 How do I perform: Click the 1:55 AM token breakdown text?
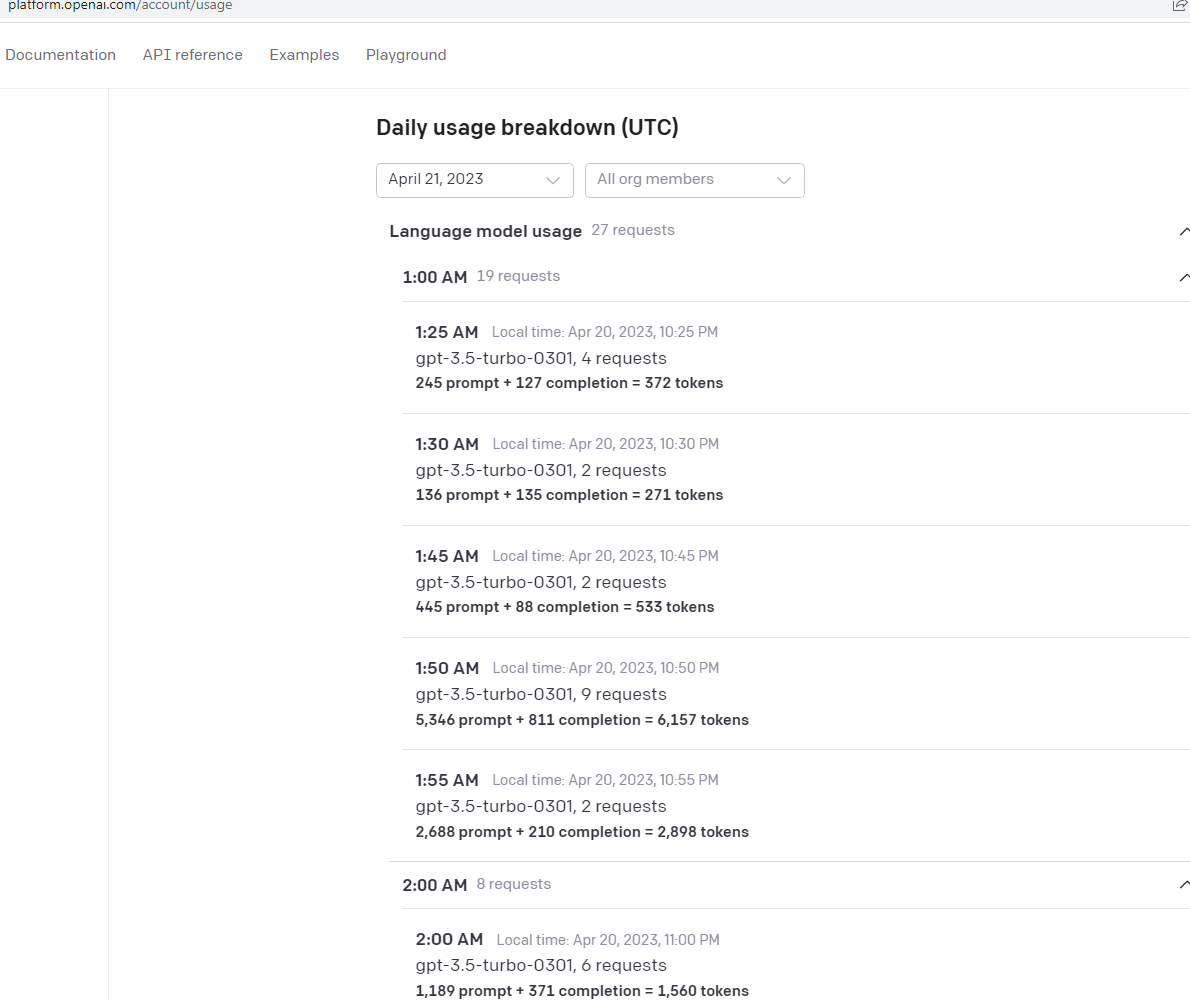coord(582,831)
